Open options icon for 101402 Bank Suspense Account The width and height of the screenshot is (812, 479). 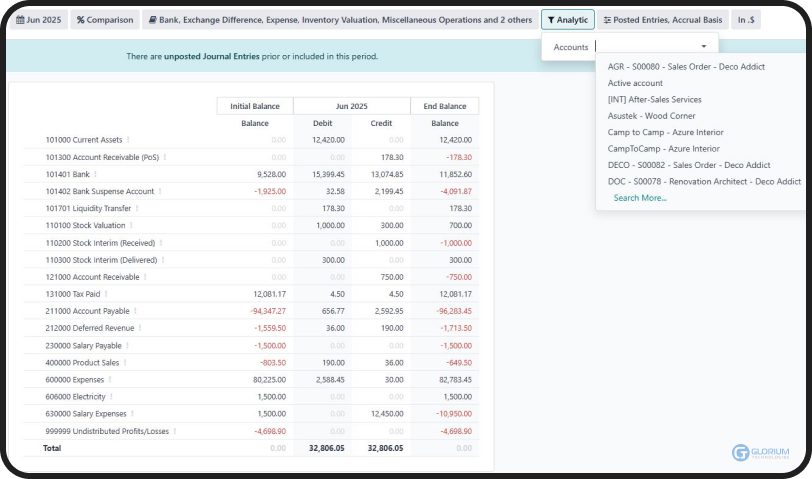(160, 191)
